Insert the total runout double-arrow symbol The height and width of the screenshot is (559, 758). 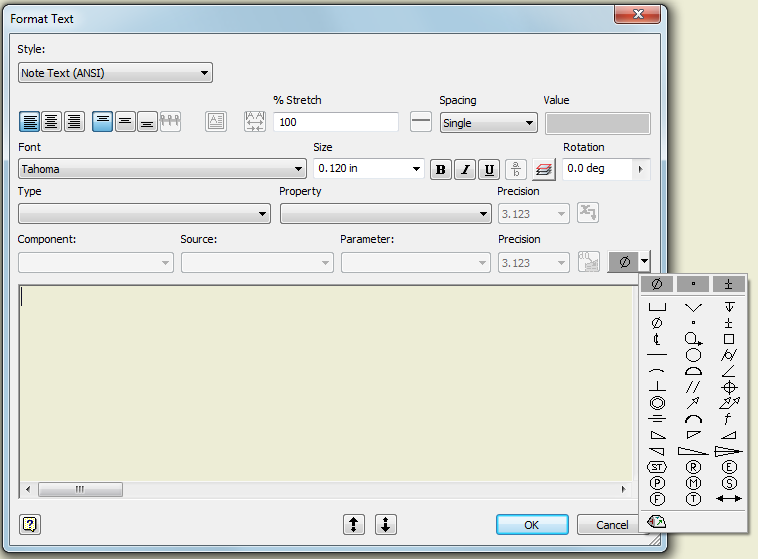point(729,403)
